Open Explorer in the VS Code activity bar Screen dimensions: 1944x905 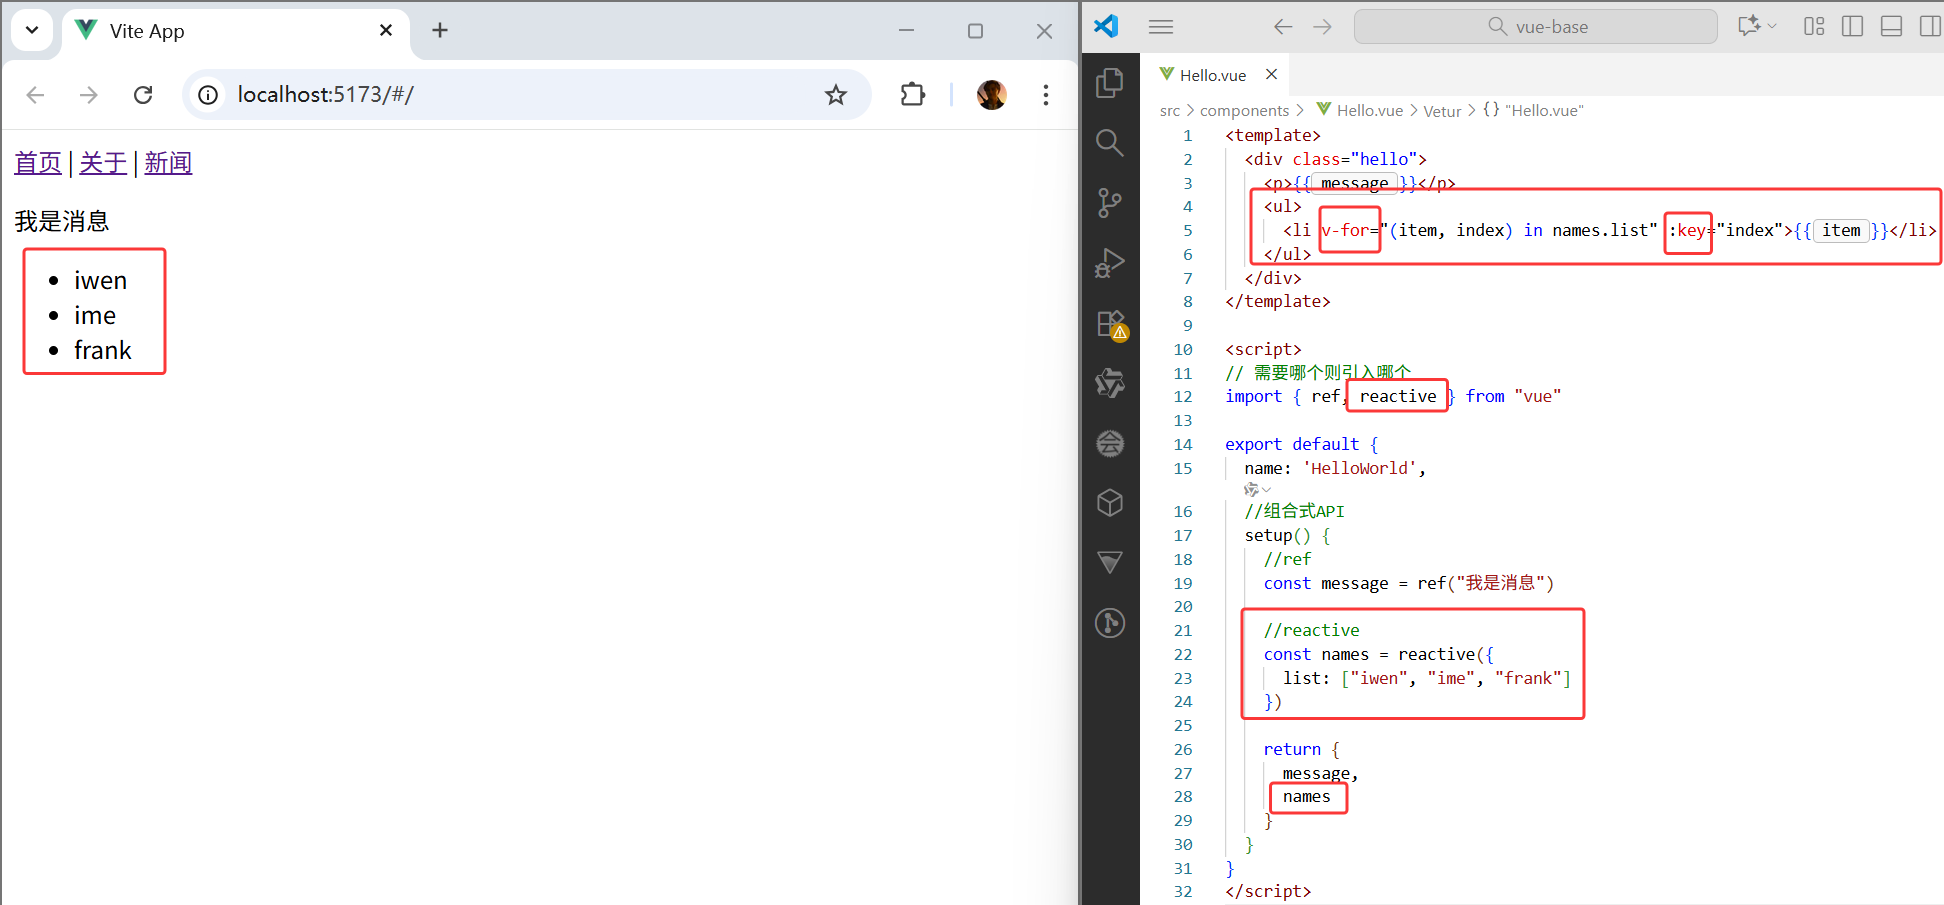click(1110, 83)
